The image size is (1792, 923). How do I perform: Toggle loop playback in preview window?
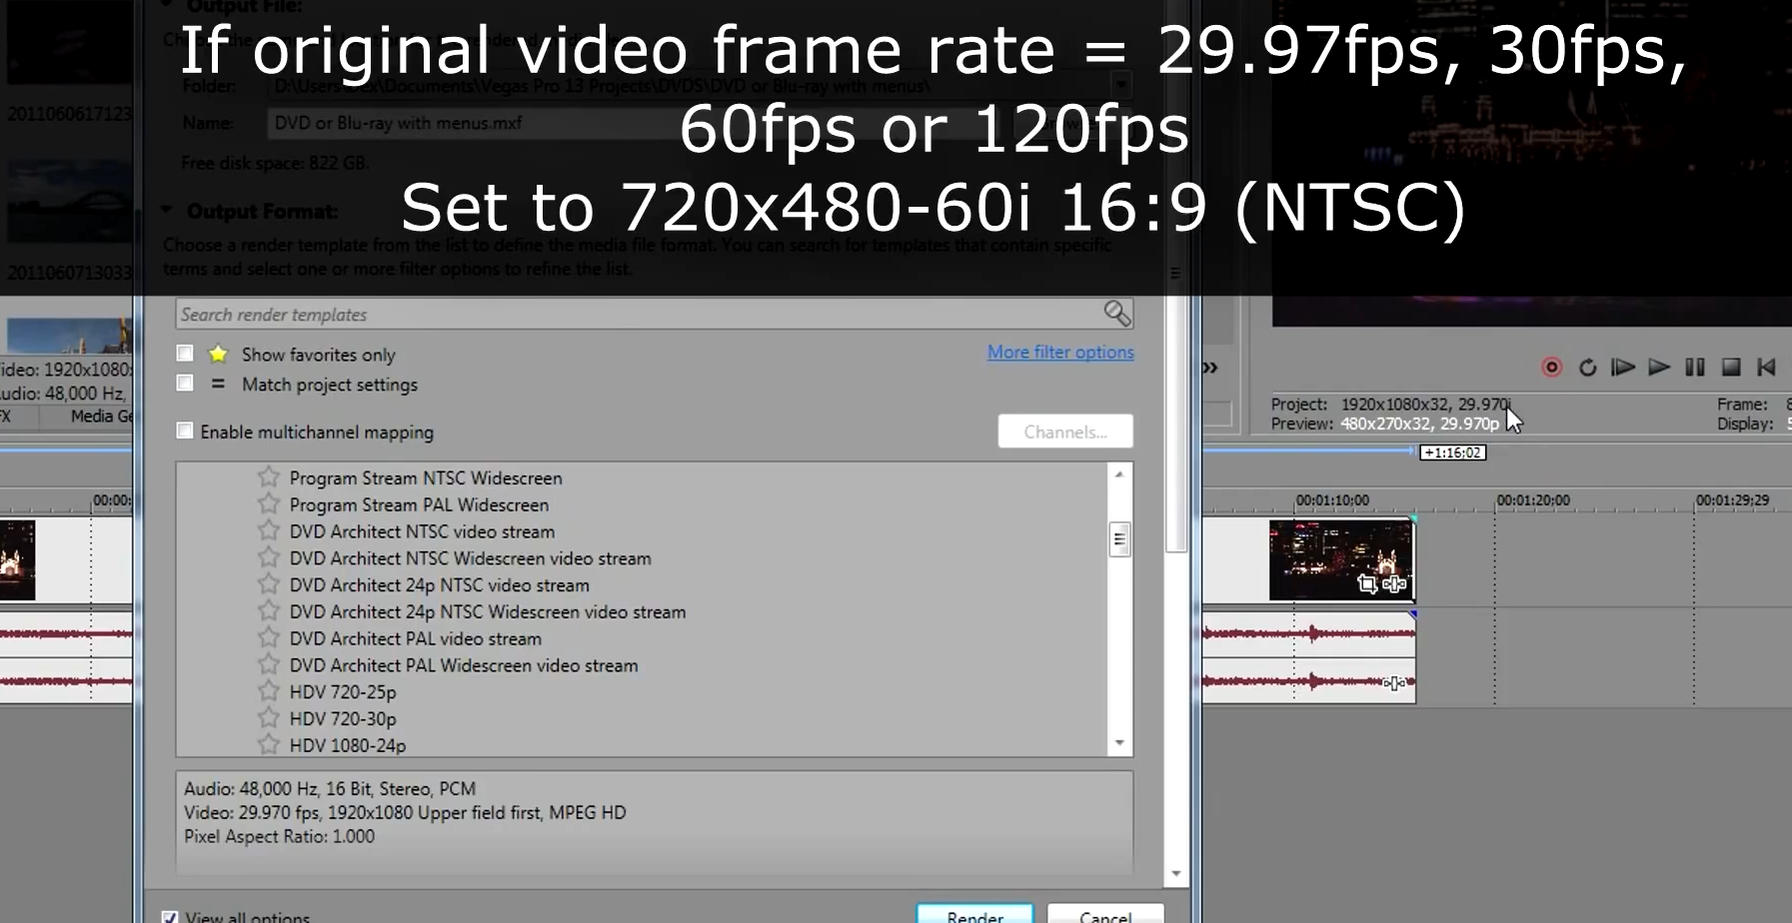pos(1587,367)
